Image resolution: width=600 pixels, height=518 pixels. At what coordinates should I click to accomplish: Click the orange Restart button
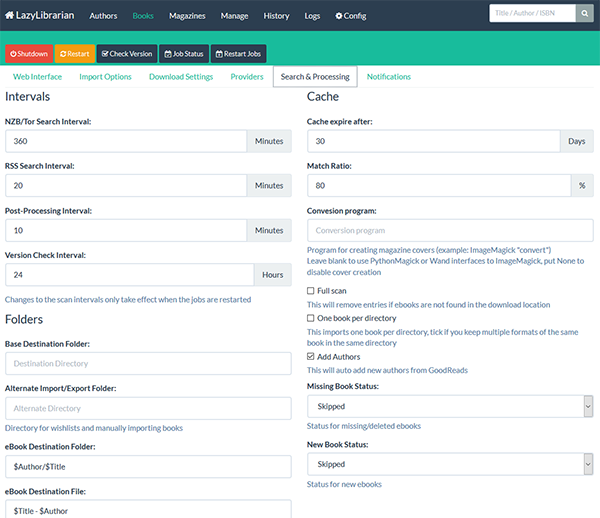(75, 54)
